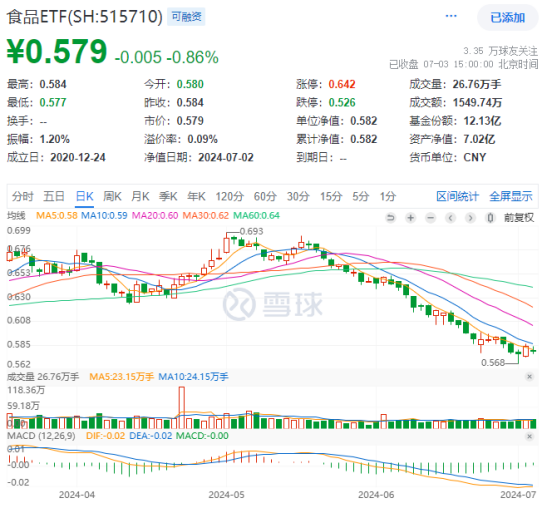The height and width of the screenshot is (508, 542).
Task: Click the 净值日期 2024-07-02 value
Action: 226,157
